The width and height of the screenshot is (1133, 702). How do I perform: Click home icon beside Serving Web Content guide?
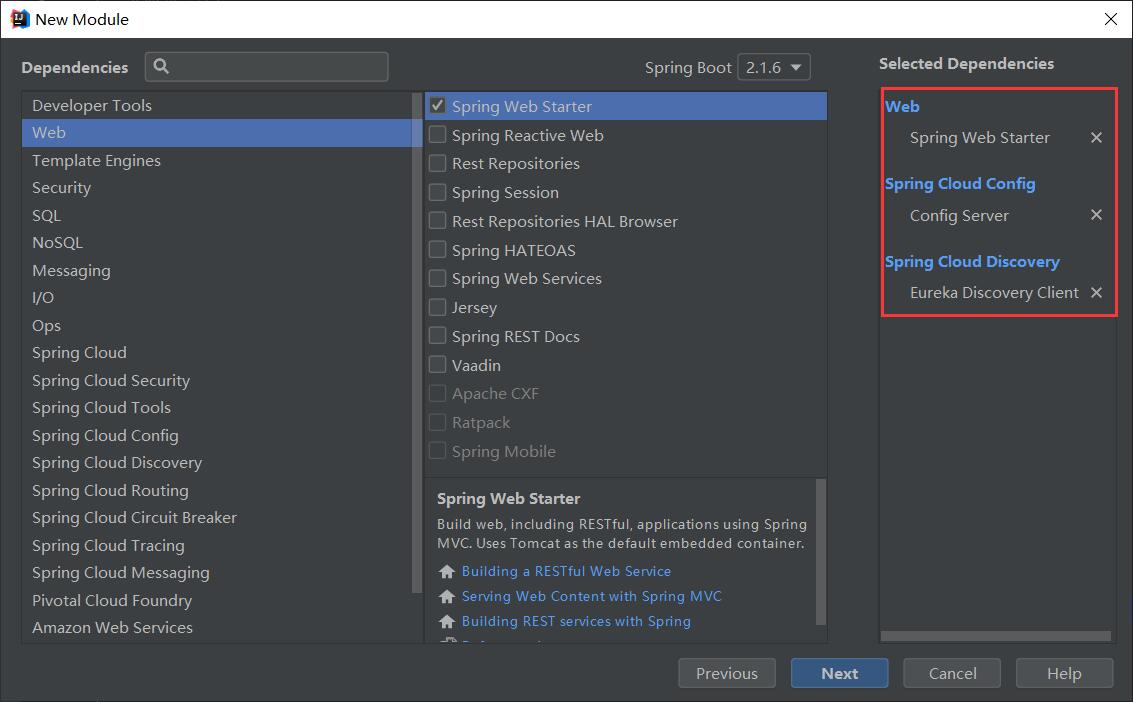point(447,597)
